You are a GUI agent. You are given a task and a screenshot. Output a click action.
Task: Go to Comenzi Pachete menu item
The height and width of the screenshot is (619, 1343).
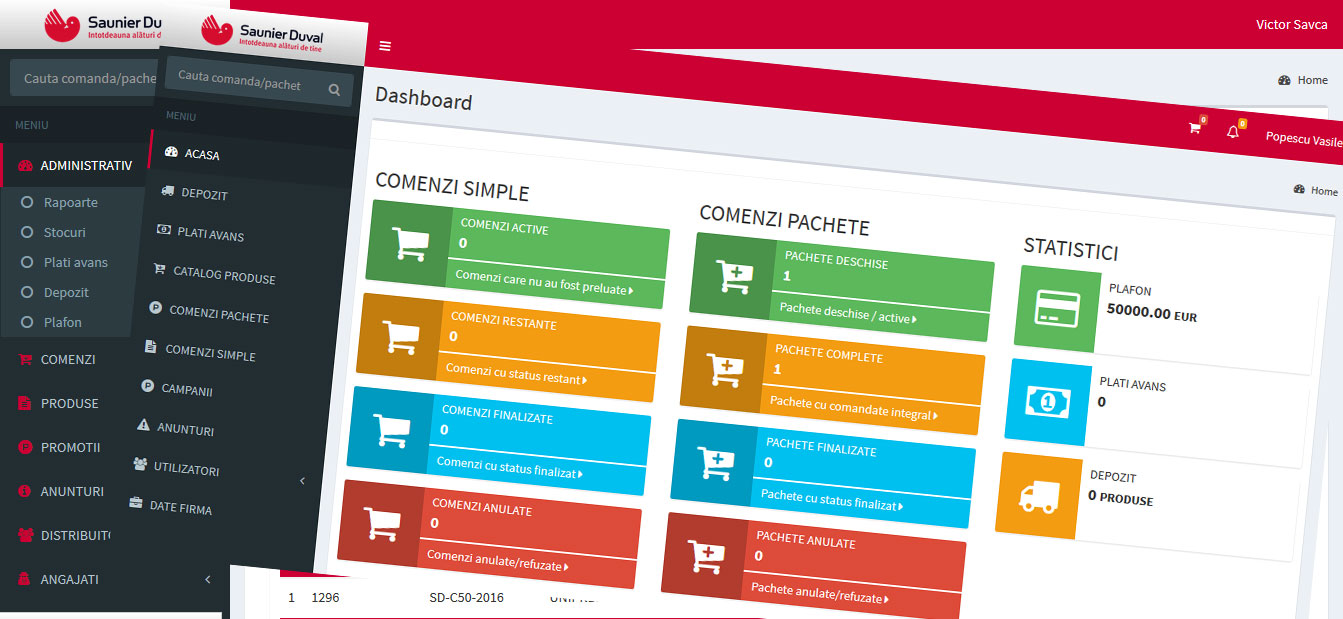pyautogui.click(x=218, y=314)
